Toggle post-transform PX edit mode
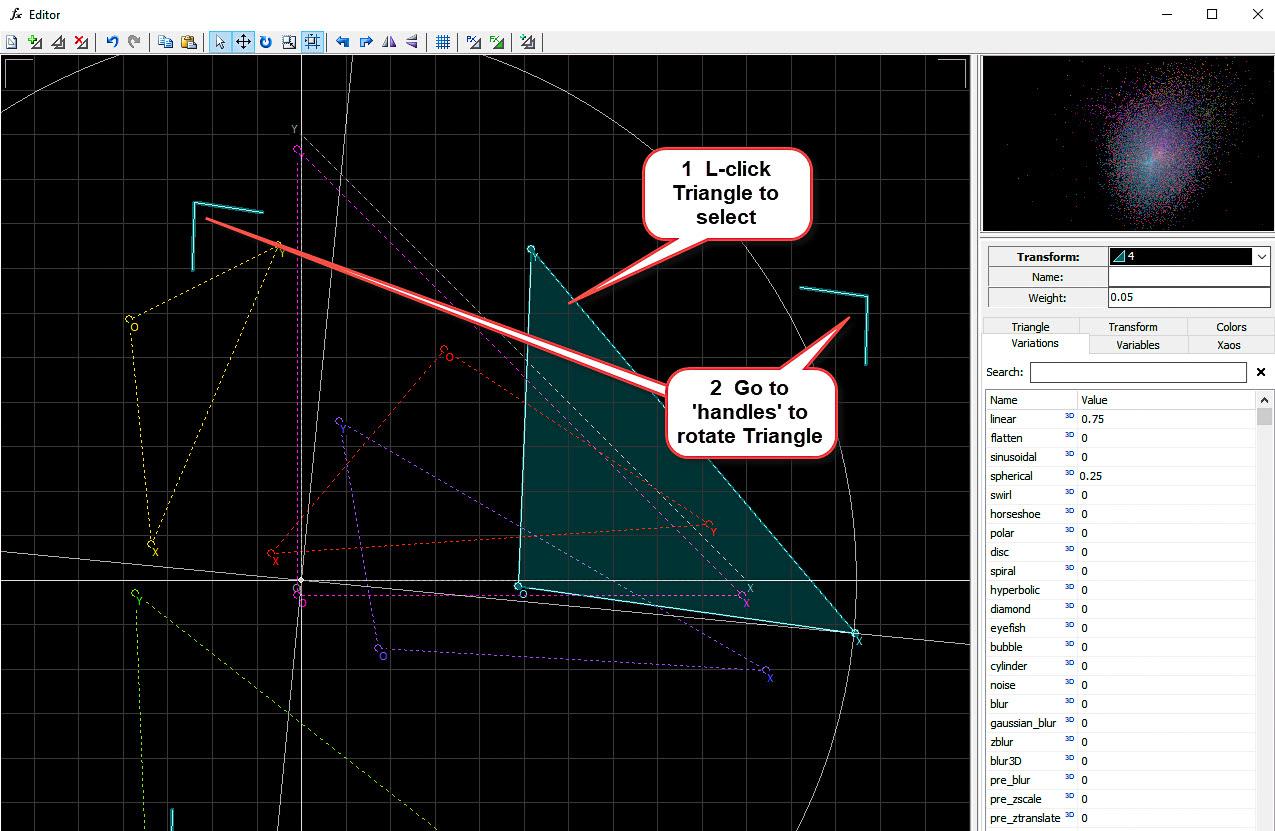Image resolution: width=1275 pixels, height=831 pixels. [474, 42]
